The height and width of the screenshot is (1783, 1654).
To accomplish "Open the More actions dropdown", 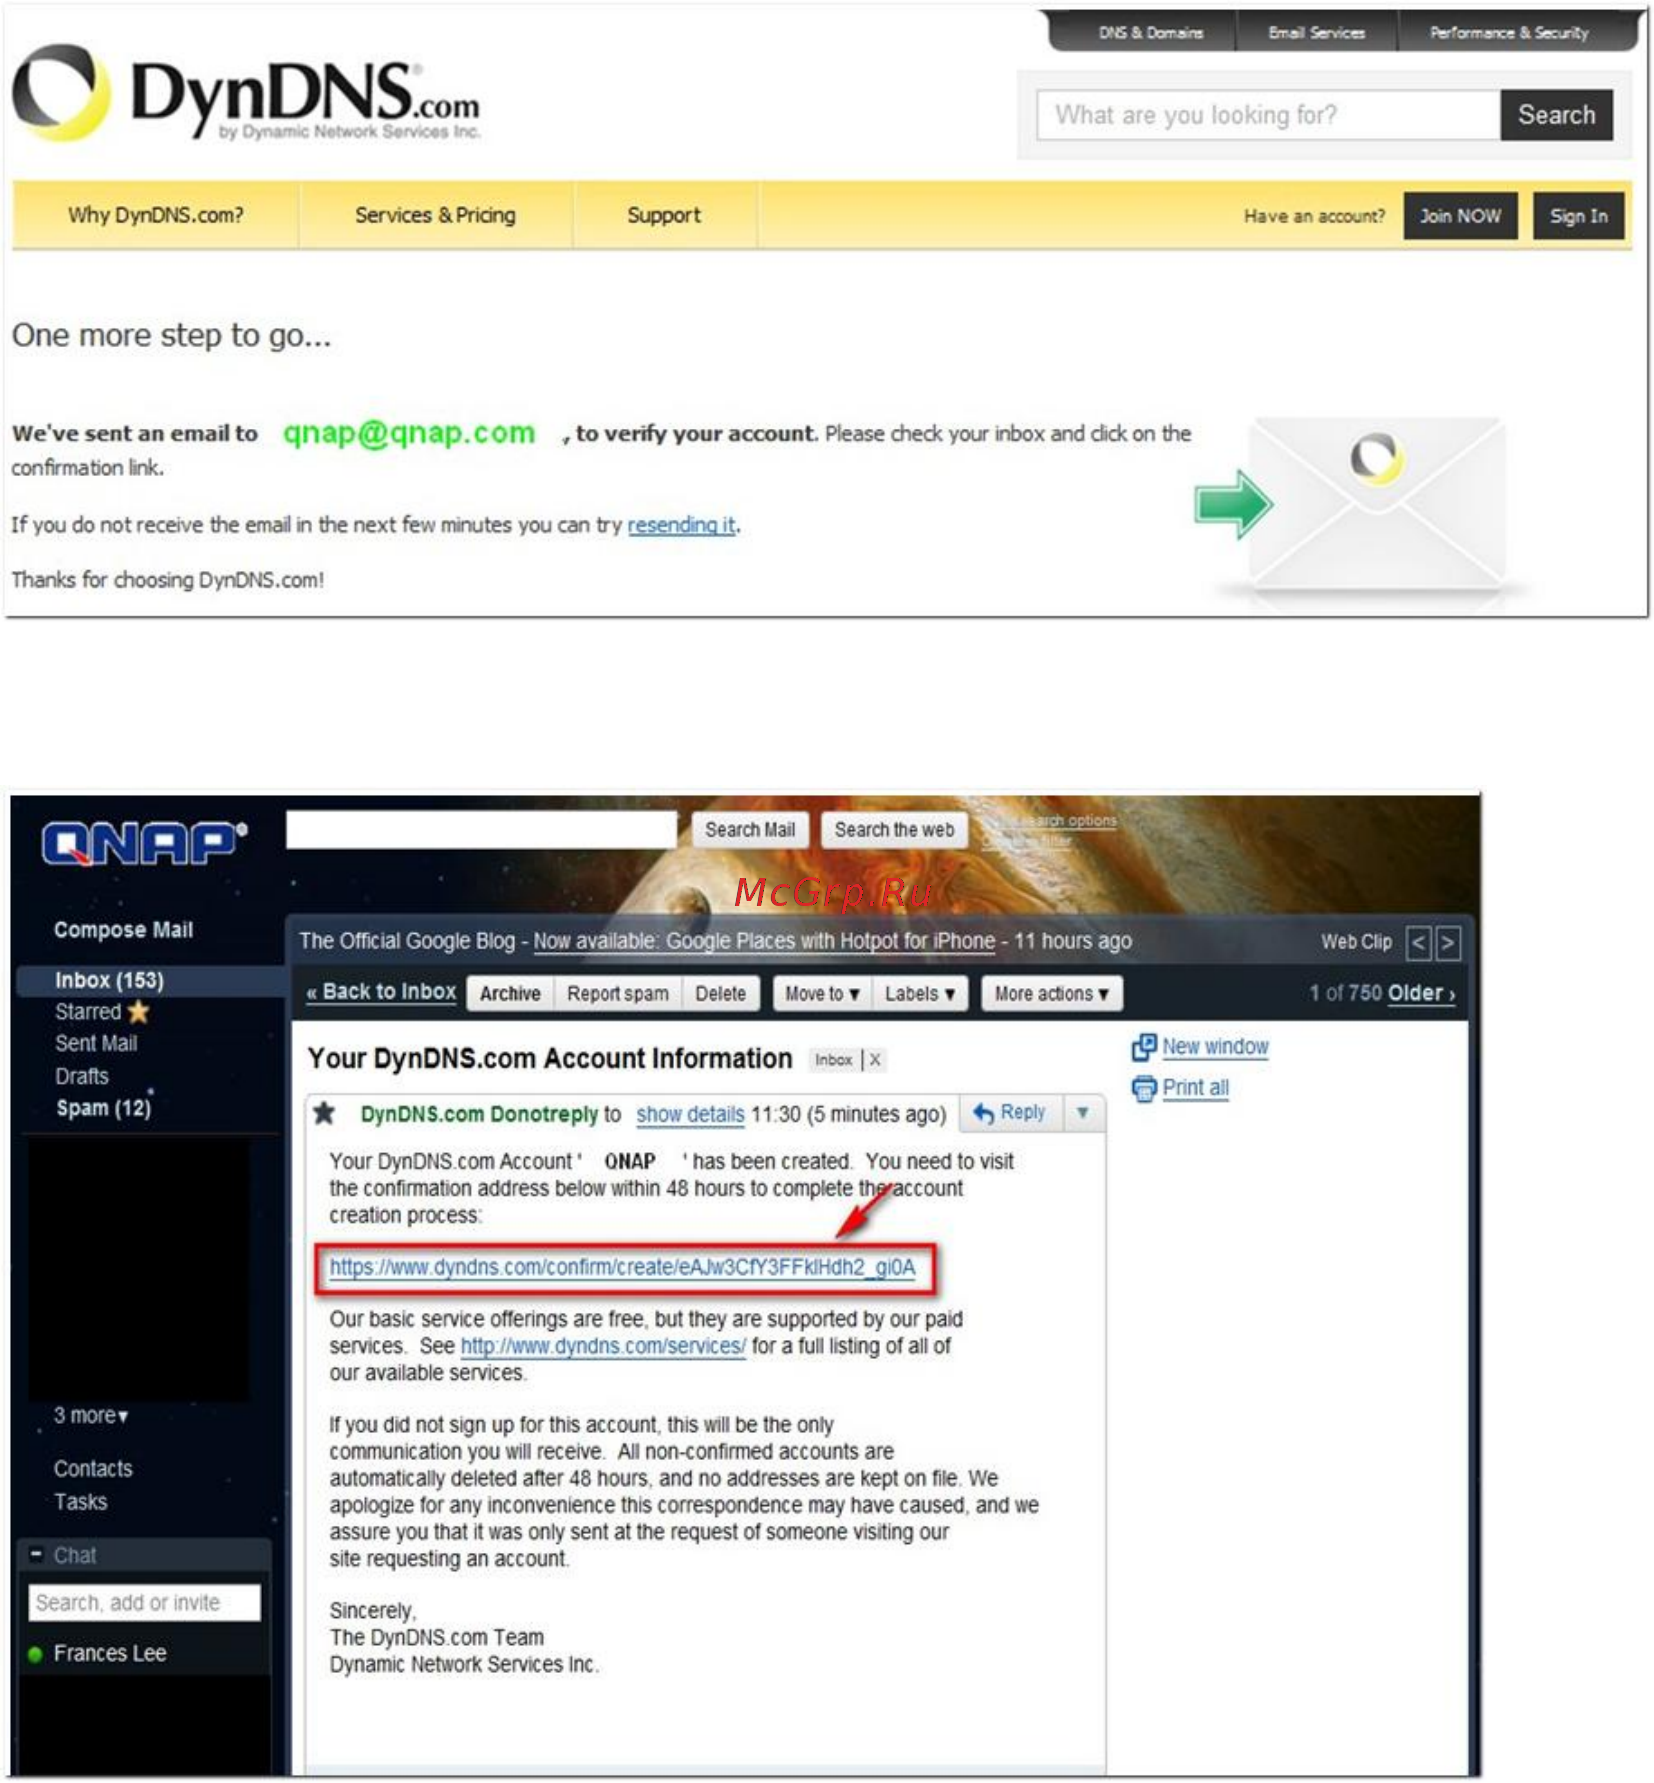I will (x=1052, y=994).
